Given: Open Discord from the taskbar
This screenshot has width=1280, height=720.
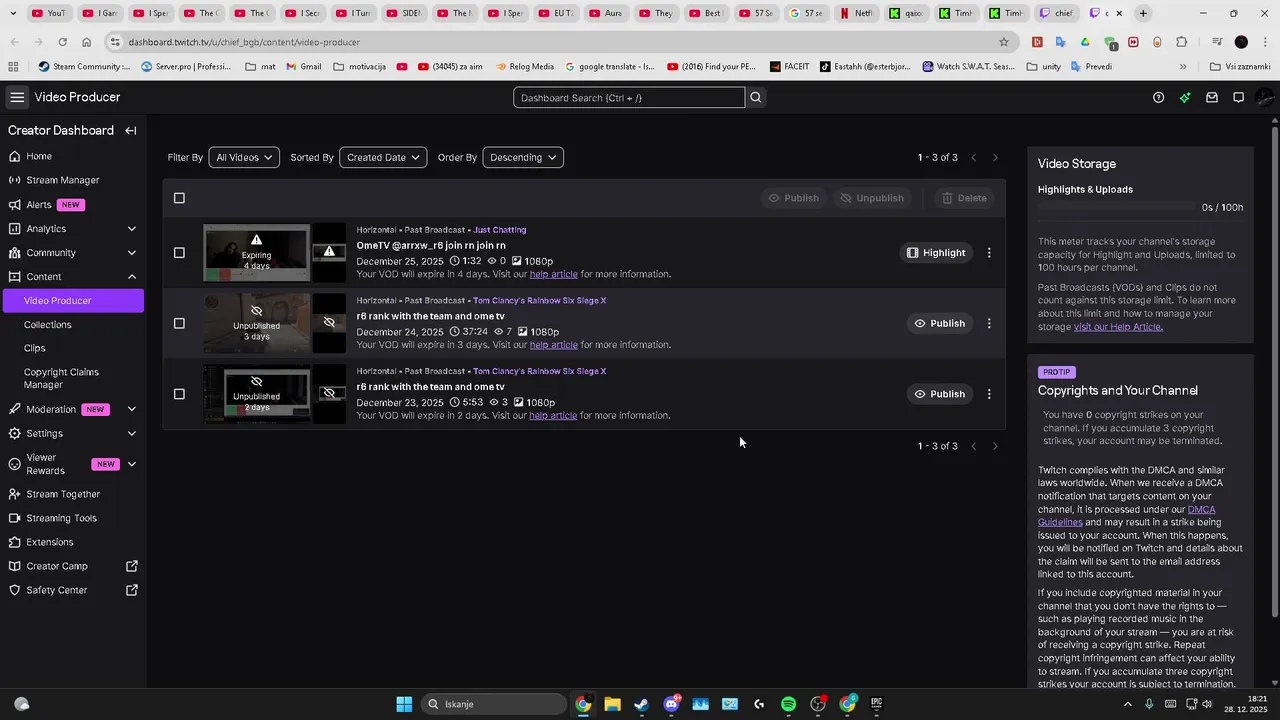Looking at the screenshot, I should click(x=671, y=704).
